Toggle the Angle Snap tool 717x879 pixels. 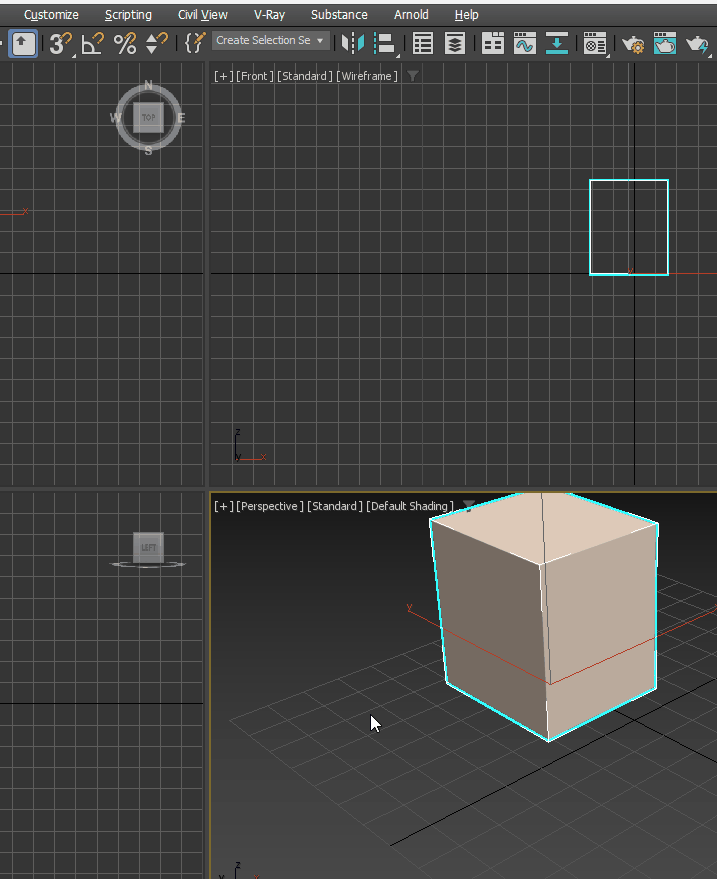(92, 44)
